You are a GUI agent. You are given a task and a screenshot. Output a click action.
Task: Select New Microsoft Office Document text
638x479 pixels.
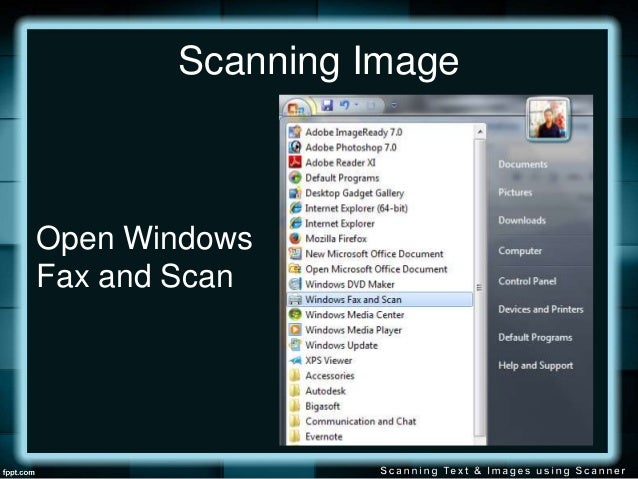374,254
